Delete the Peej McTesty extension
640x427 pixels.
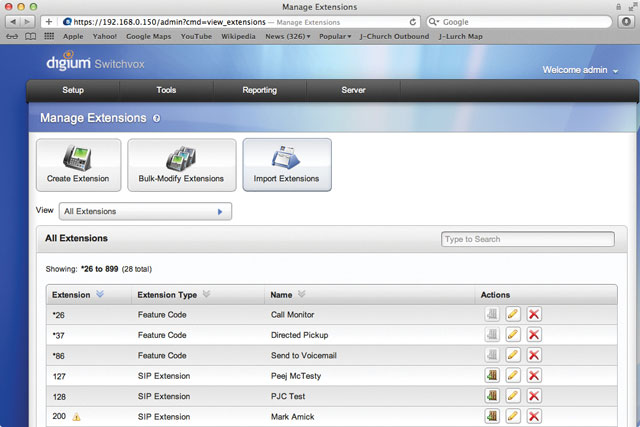point(533,375)
